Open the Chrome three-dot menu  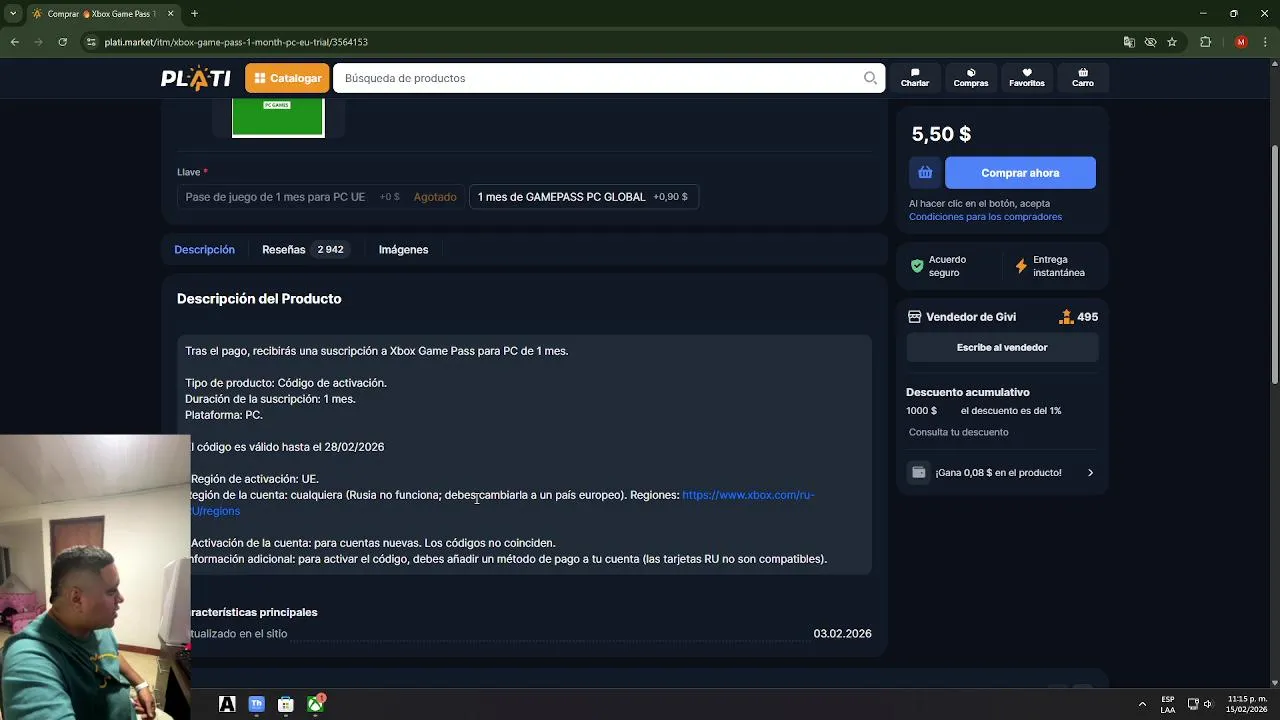coord(1265,42)
